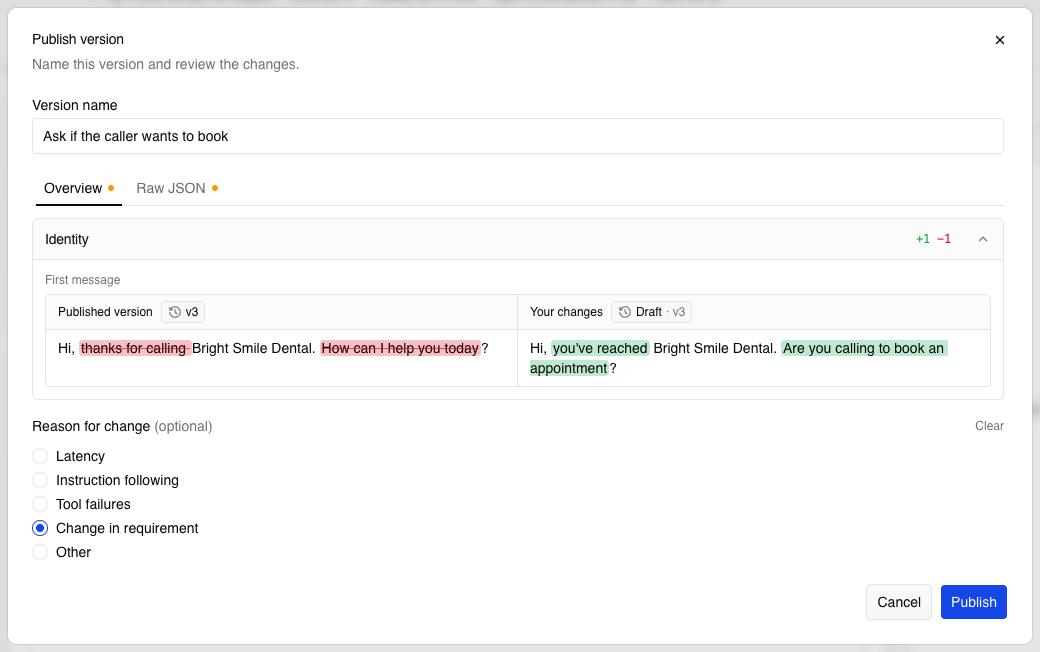The width and height of the screenshot is (1040, 652).
Task: Click highlighted 'Are you calling to book an'
Action: (x=864, y=348)
